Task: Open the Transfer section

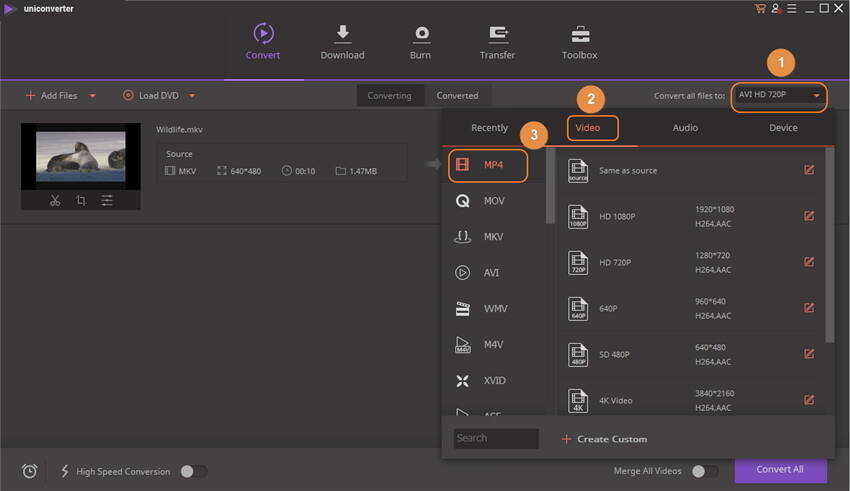Action: click(x=497, y=42)
